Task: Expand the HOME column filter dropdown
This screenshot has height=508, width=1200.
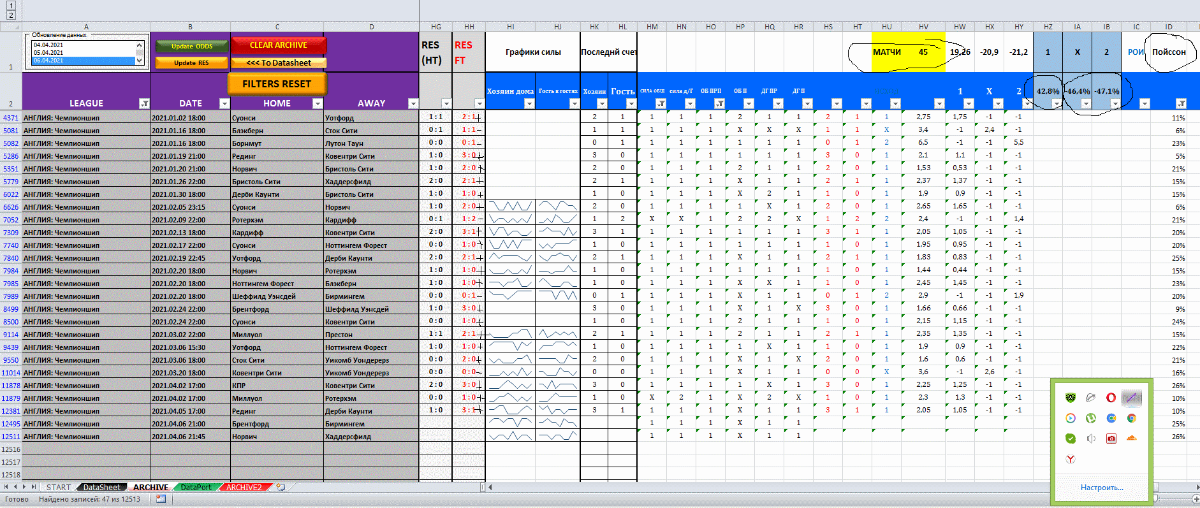Action: coord(318,103)
